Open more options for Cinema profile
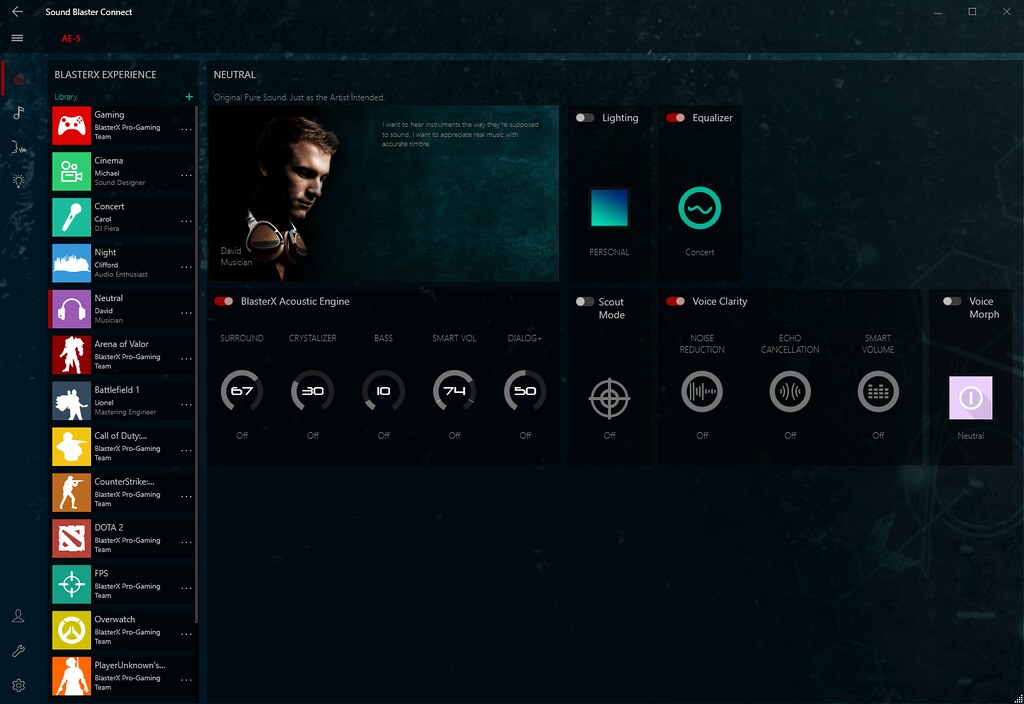This screenshot has height=704, width=1024. 187,175
